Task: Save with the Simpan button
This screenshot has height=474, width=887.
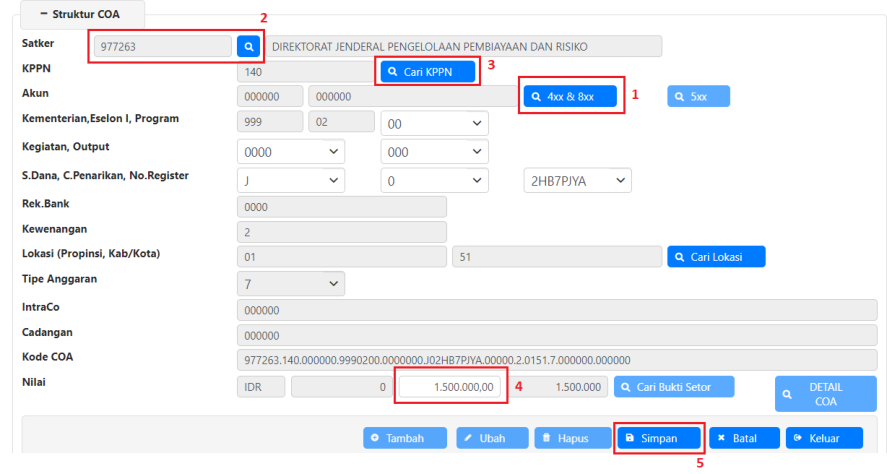Action: (x=658, y=438)
